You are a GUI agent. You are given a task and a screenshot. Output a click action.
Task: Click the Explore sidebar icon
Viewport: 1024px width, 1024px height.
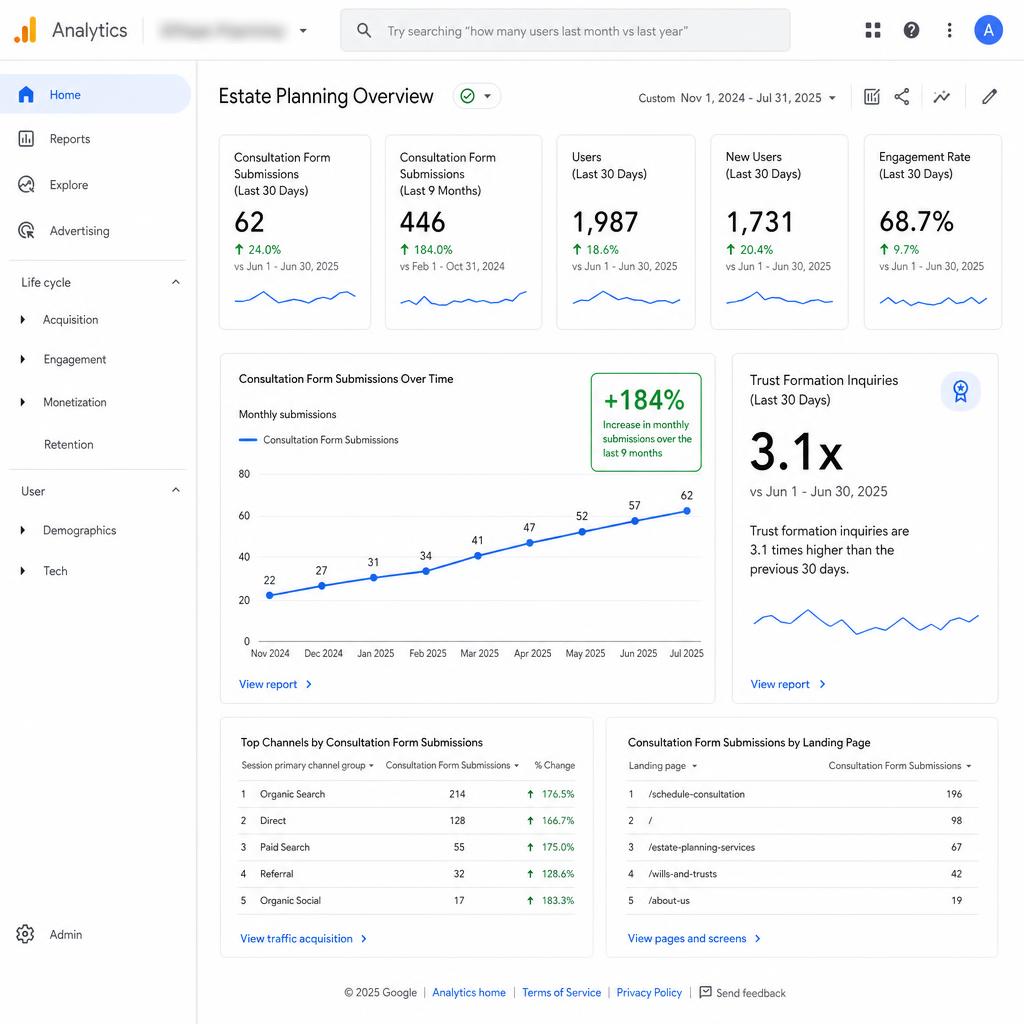(26, 185)
